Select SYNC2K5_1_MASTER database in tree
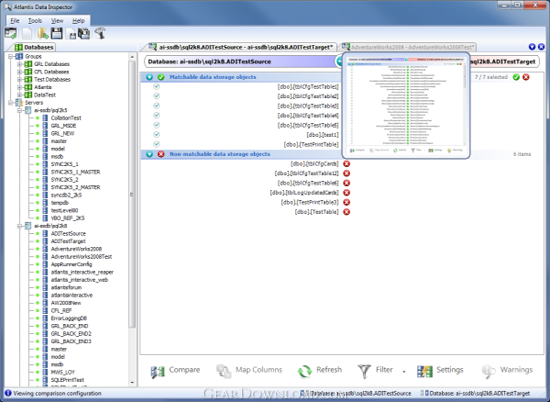 coord(75,172)
